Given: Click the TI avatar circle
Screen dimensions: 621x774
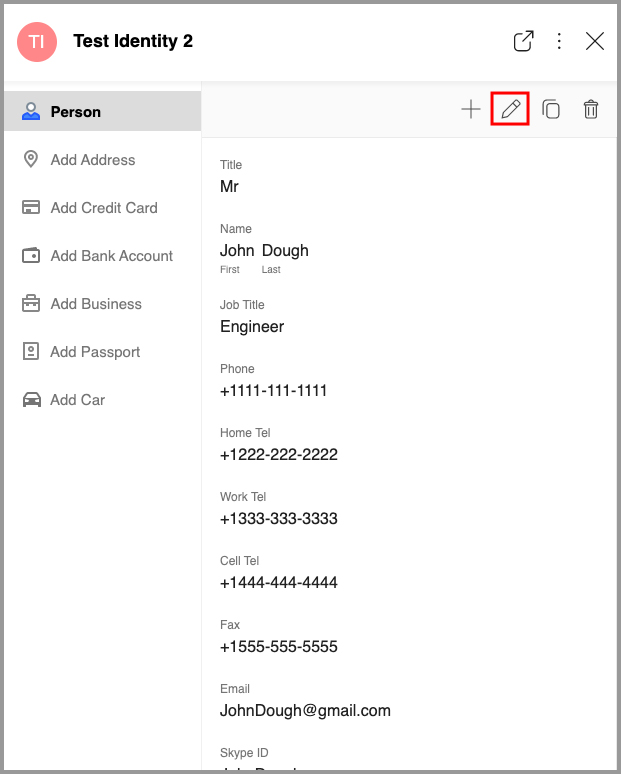Looking at the screenshot, I should coord(37,41).
